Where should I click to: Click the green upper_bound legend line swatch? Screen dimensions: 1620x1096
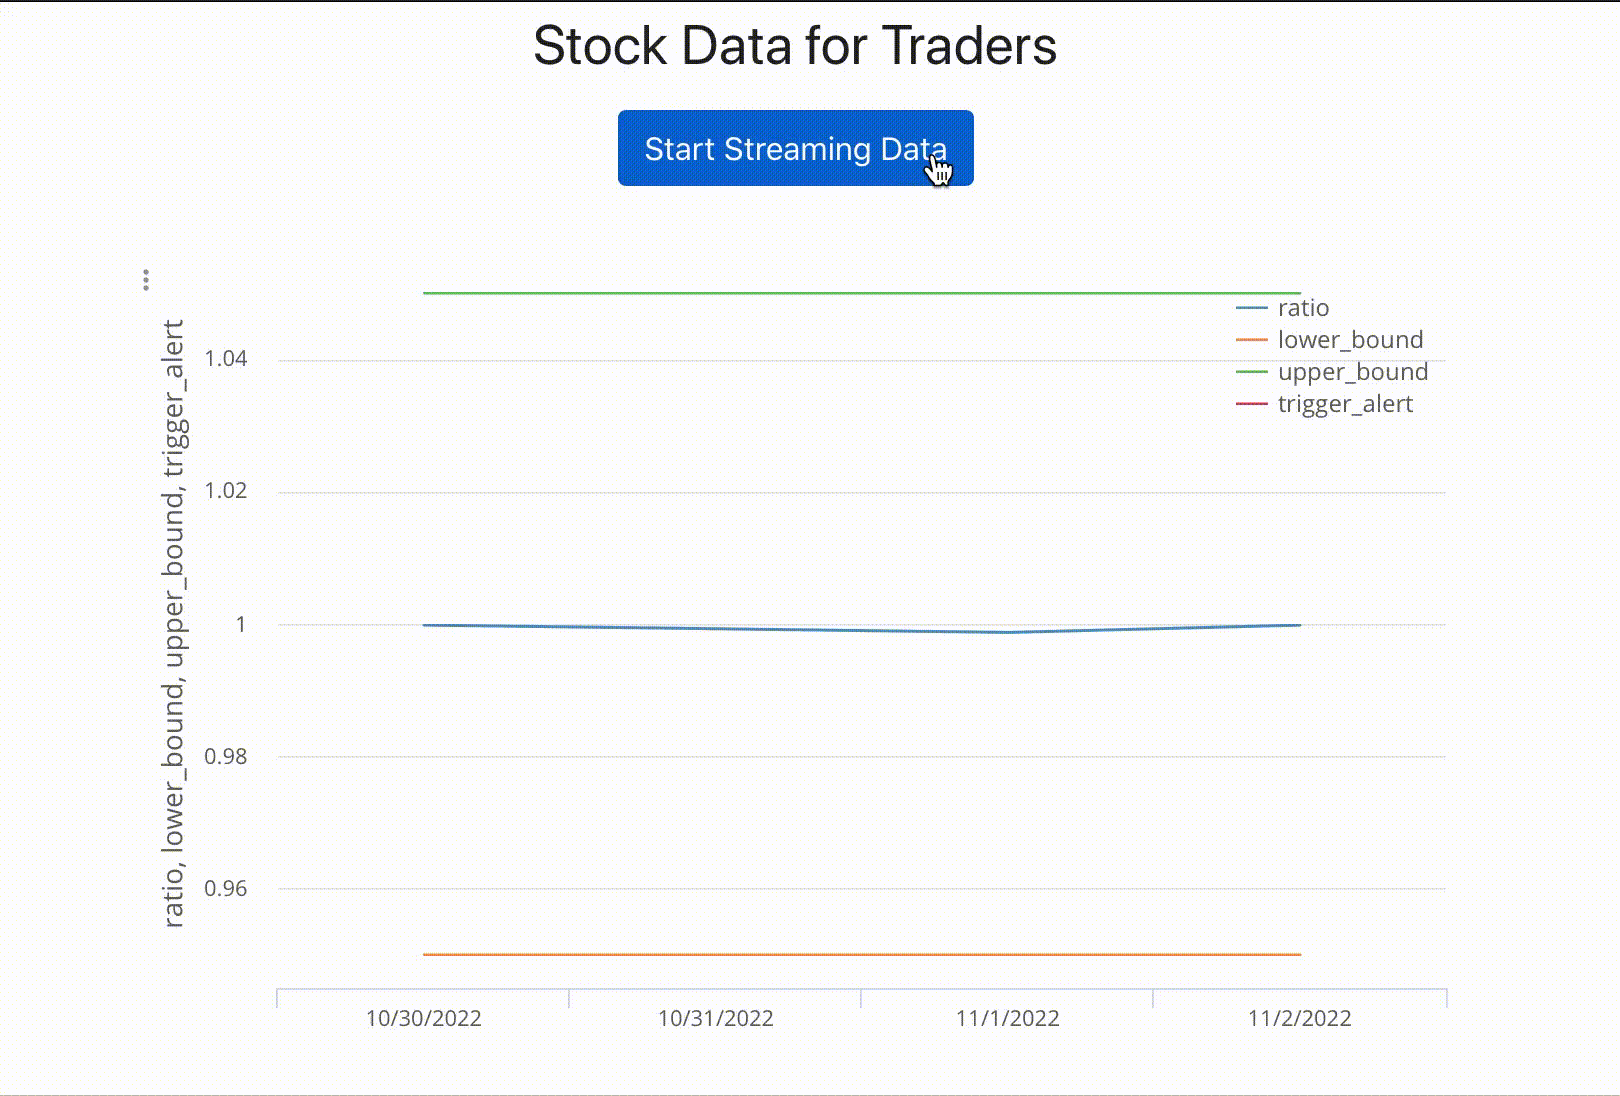coord(1252,372)
